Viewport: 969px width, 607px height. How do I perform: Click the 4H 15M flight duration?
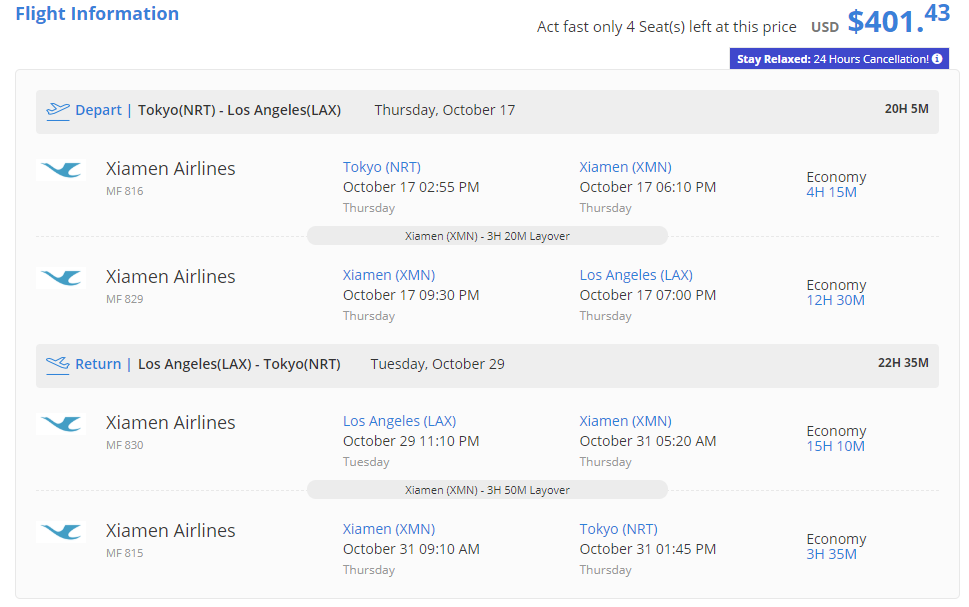(x=831, y=192)
